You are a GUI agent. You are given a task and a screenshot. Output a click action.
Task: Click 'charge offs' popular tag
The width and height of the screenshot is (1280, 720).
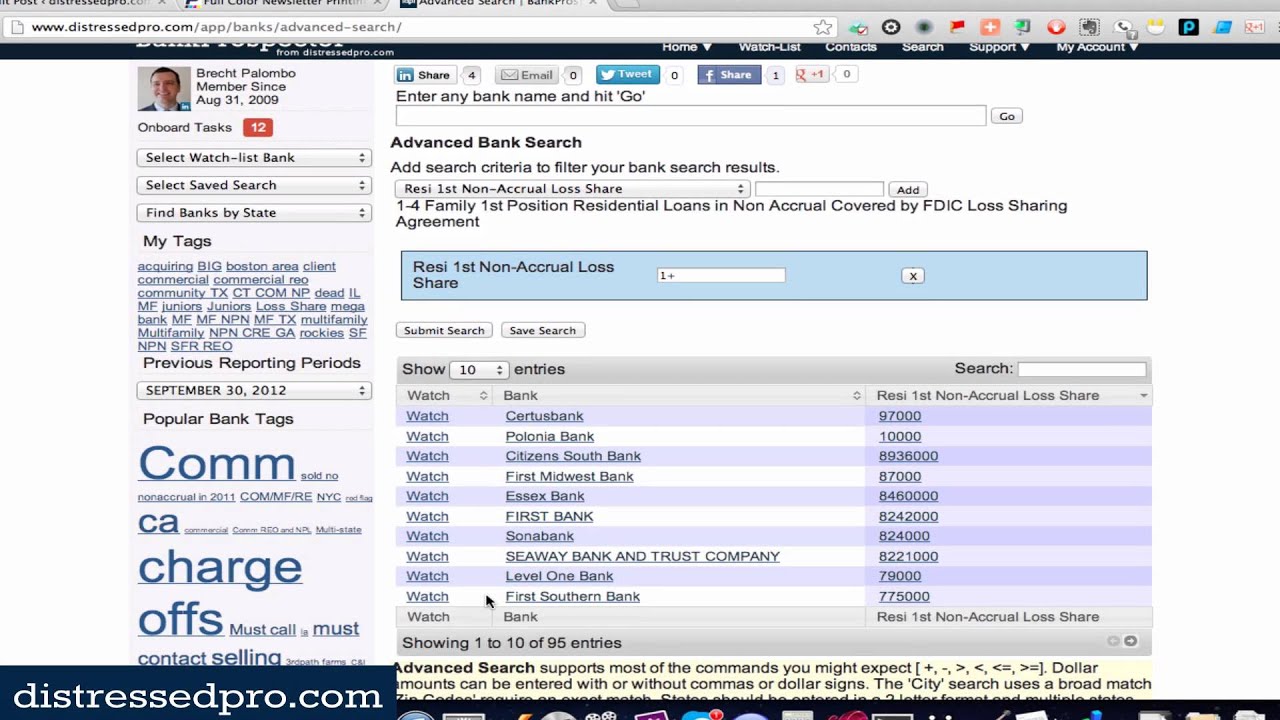click(220, 593)
